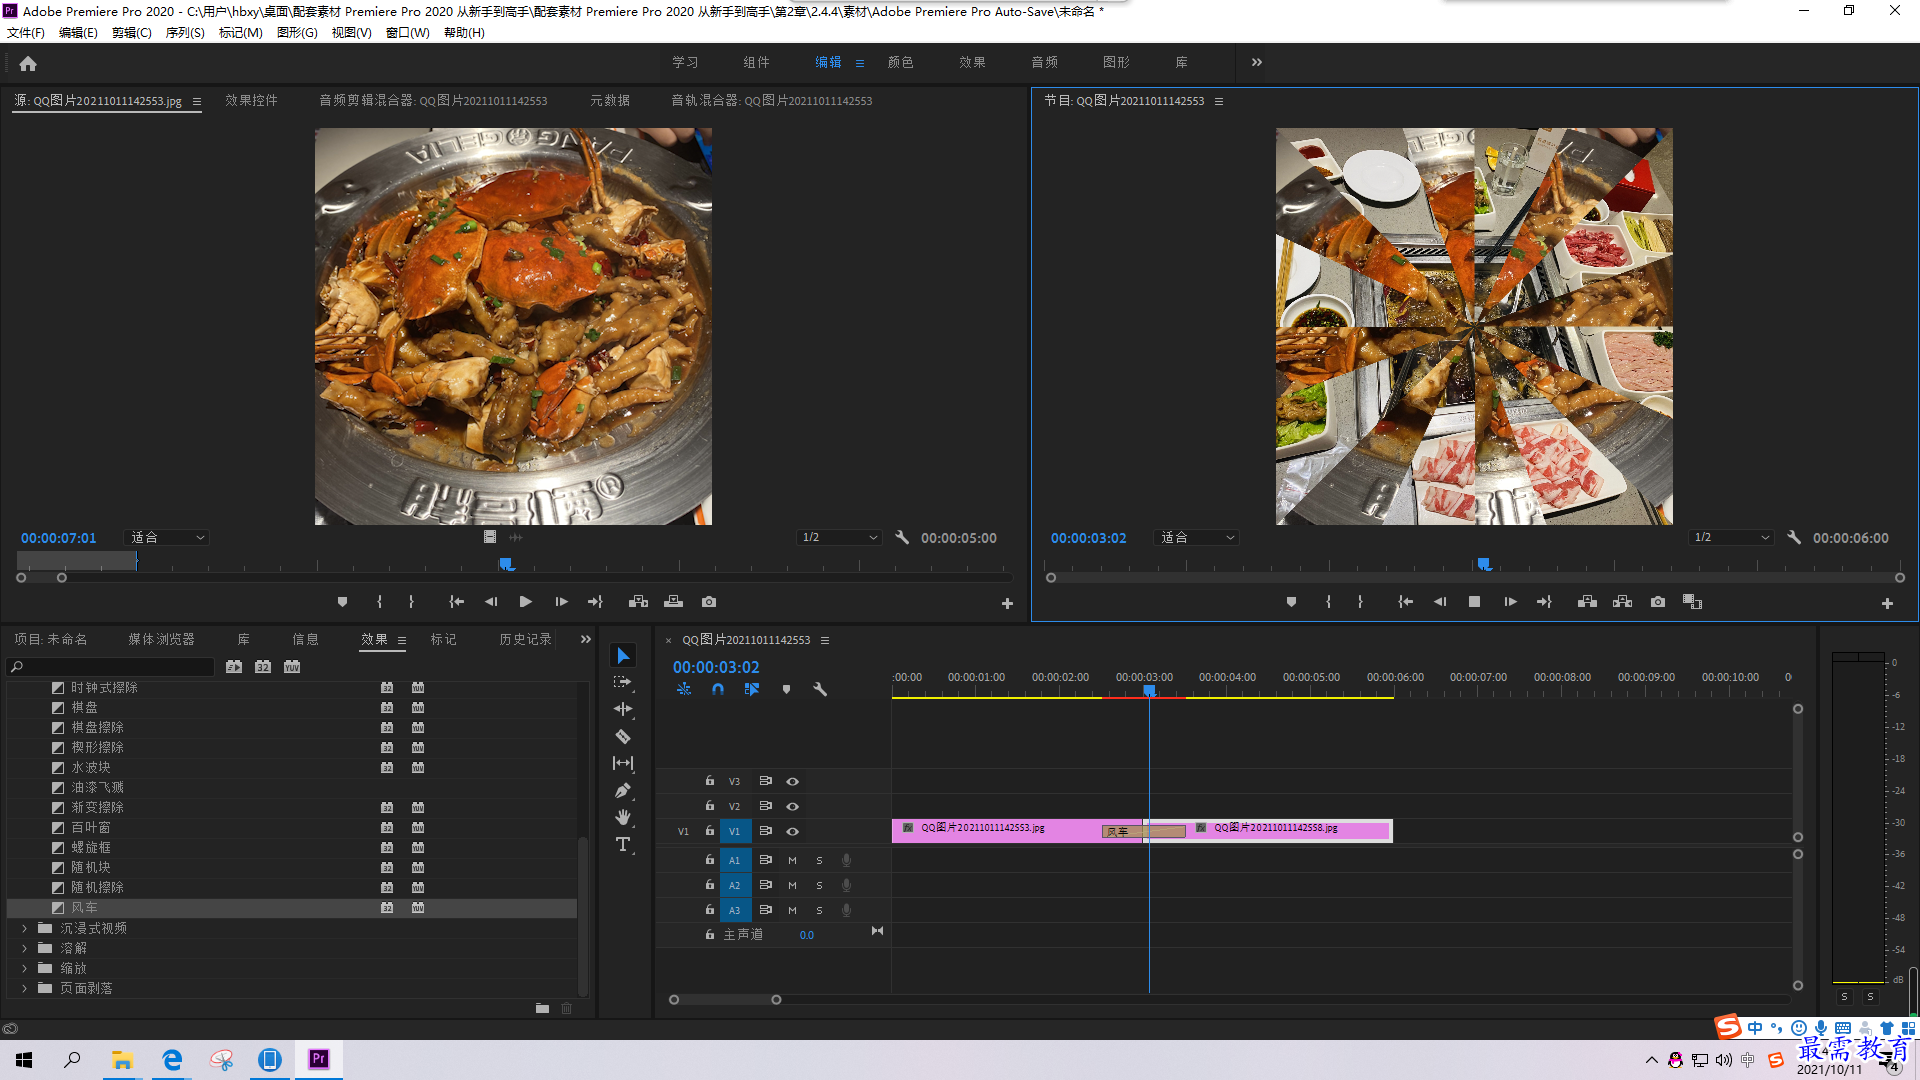
Task: Click the Home icon
Action: [x=28, y=63]
